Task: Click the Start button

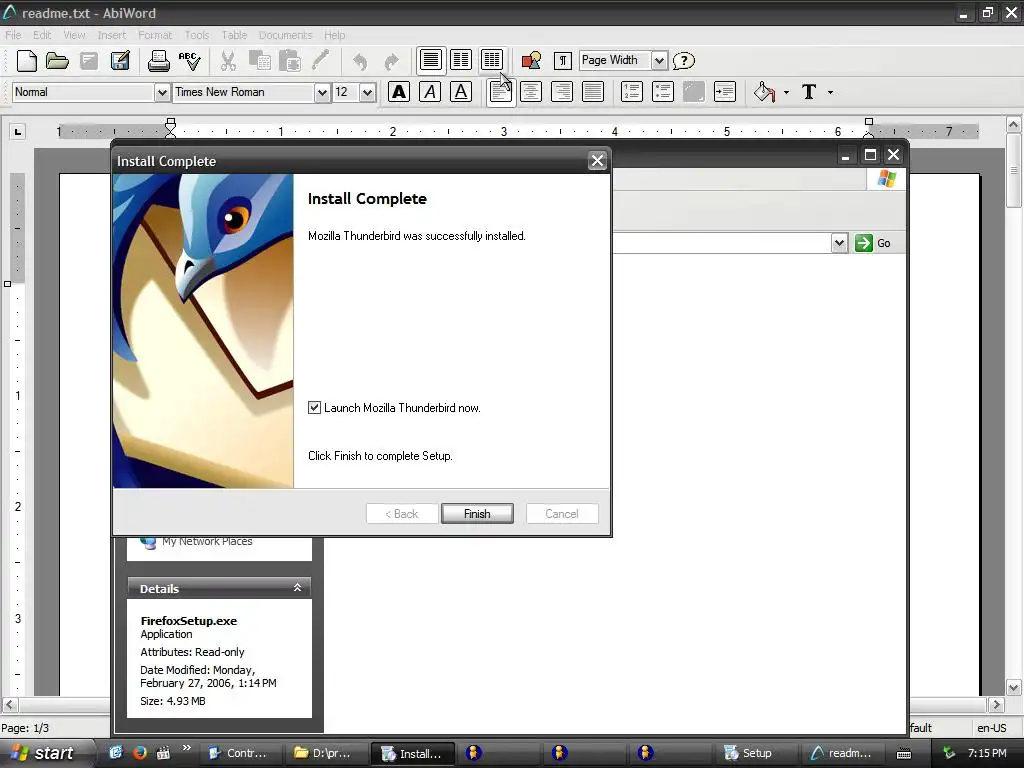Action: 44,753
